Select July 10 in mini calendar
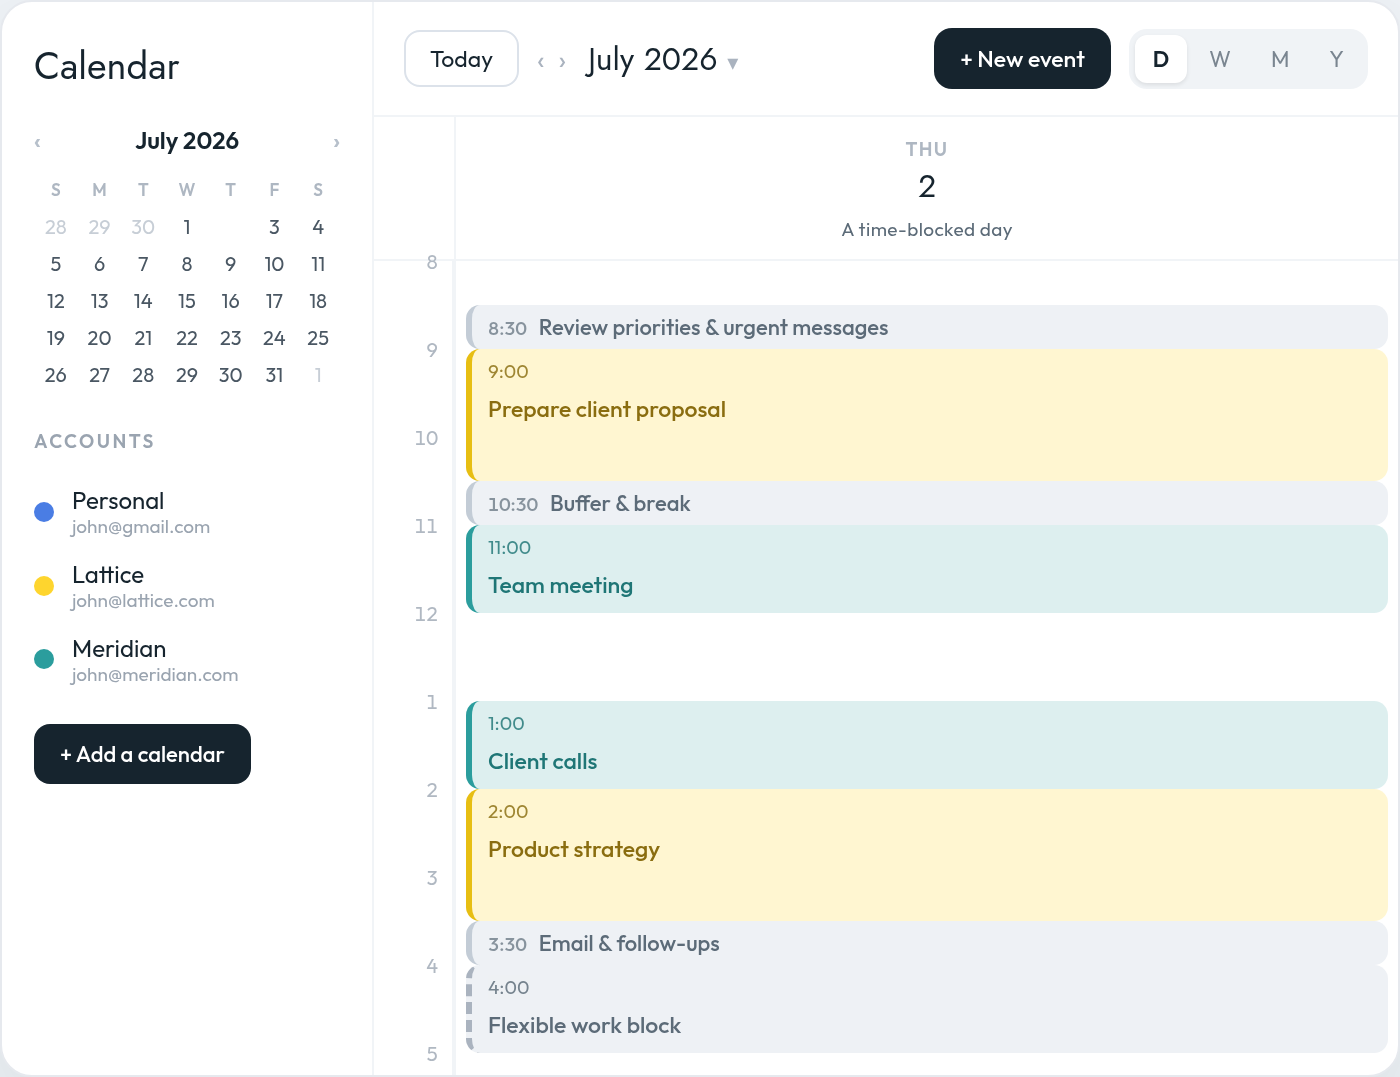The width and height of the screenshot is (1400, 1077). (274, 264)
